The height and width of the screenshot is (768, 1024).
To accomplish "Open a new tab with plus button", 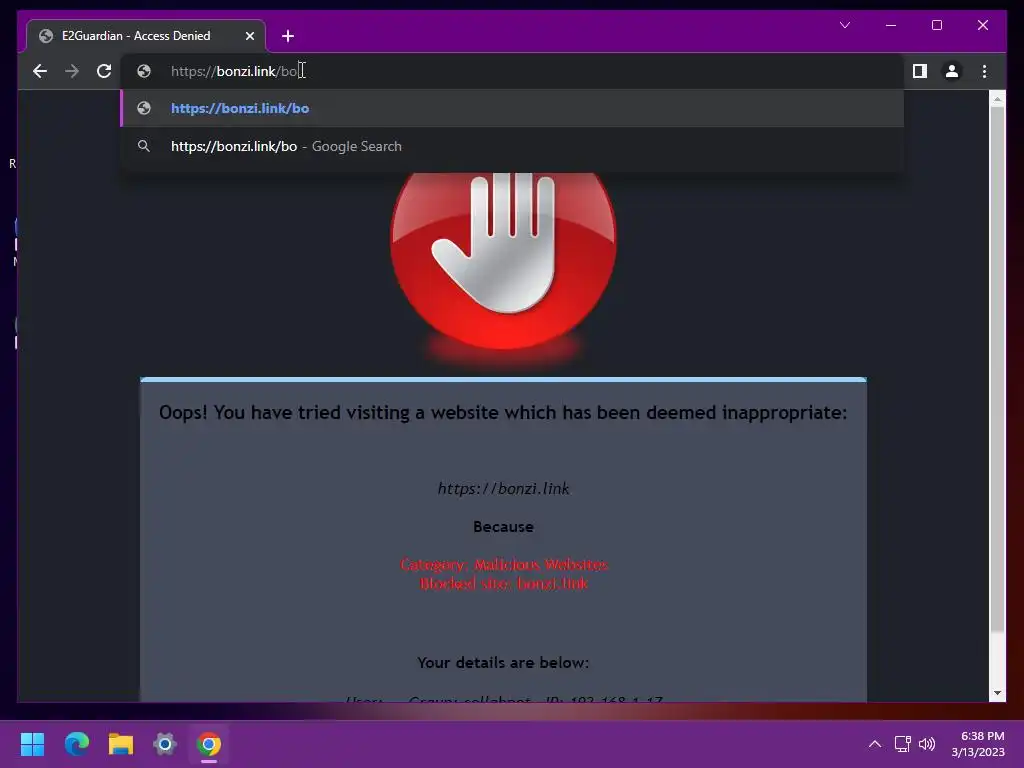I will pyautogui.click(x=288, y=36).
